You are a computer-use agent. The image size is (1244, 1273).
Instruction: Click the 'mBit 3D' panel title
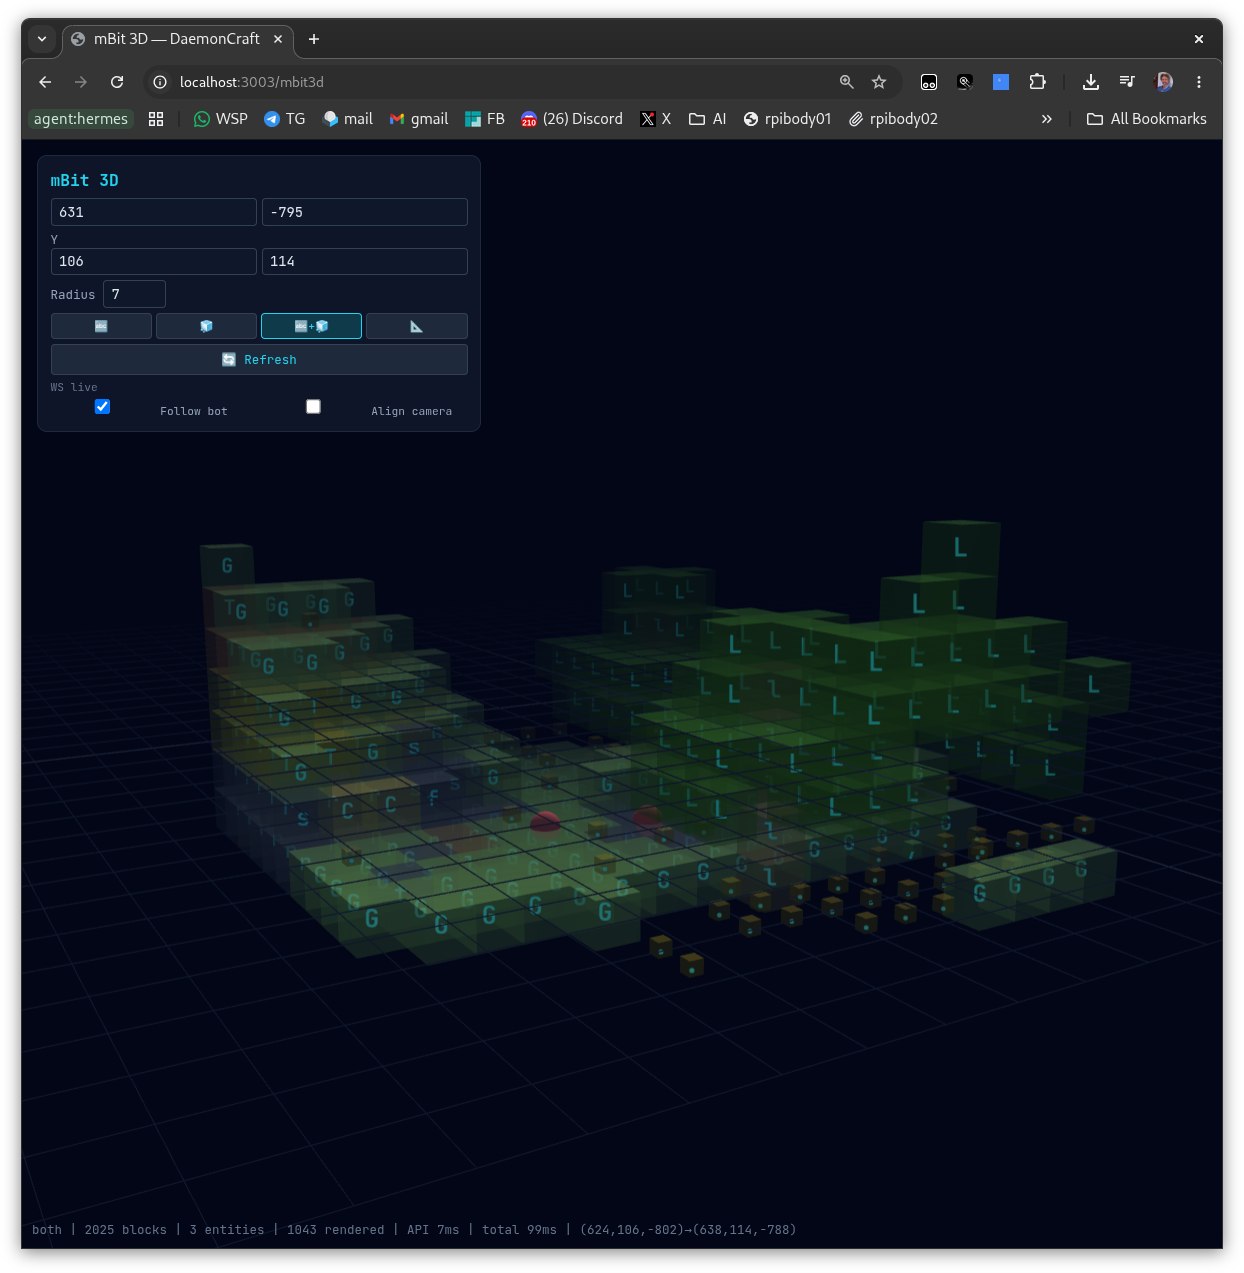coord(85,180)
